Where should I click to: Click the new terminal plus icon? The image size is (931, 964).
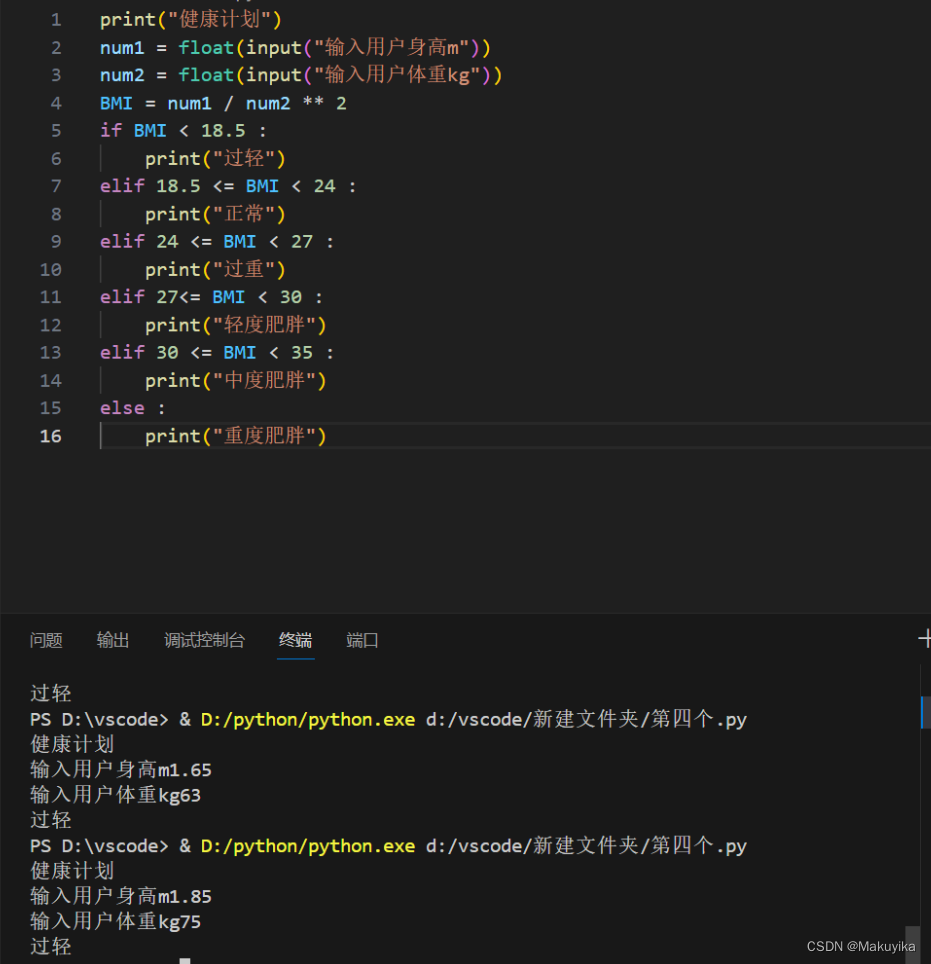[x=925, y=638]
